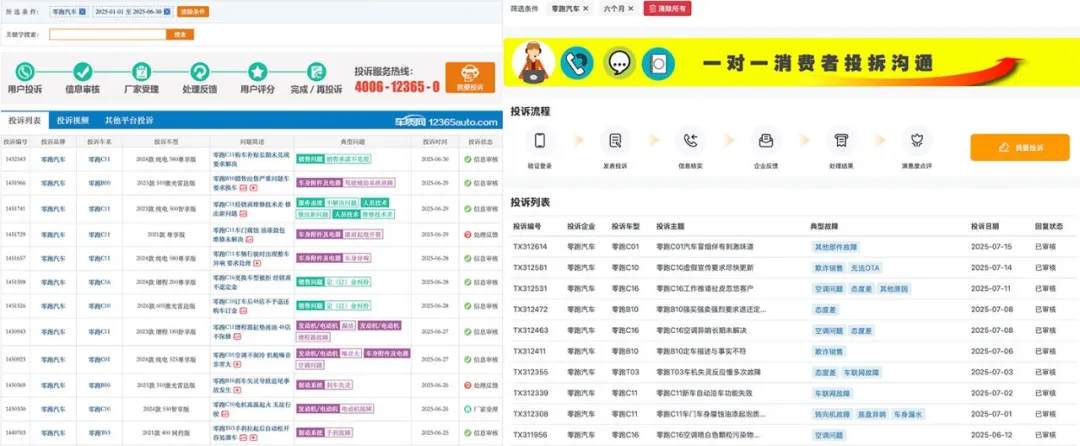Click the 欺诈销售 tag in row TX312411

[828, 352]
